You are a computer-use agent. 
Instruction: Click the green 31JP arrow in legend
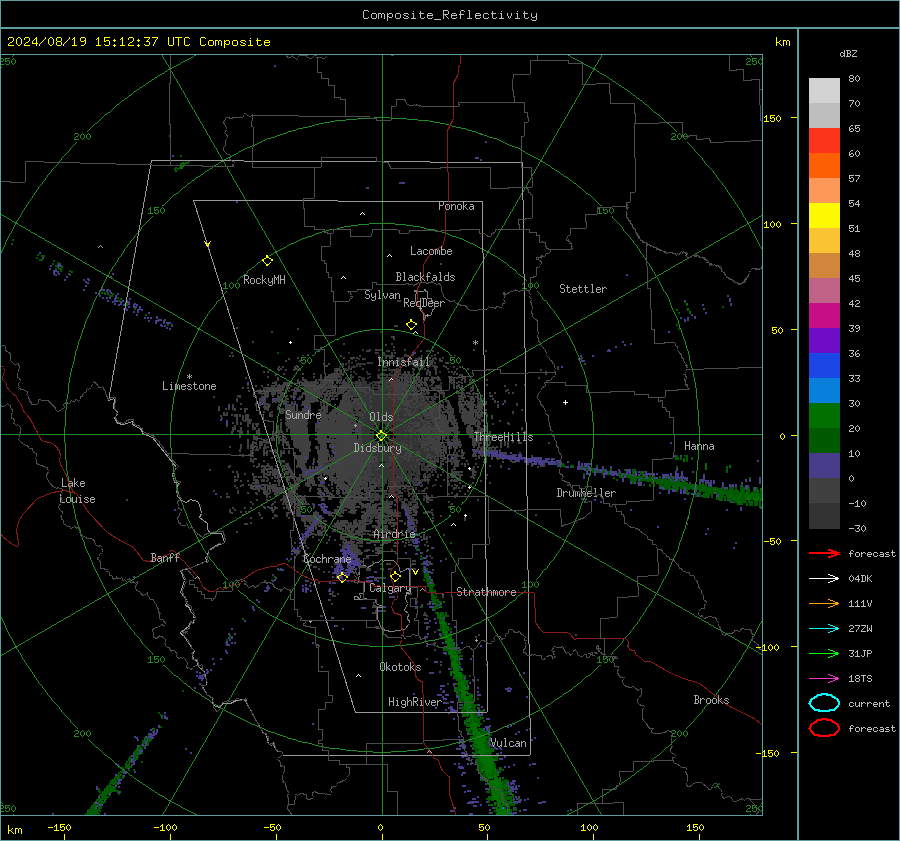(824, 653)
